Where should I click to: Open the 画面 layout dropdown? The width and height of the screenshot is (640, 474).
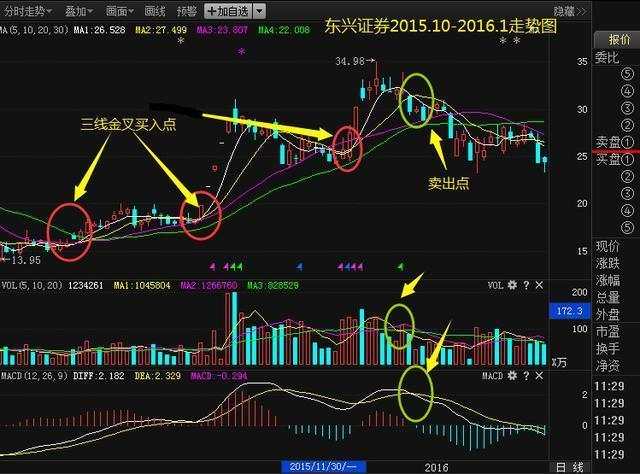point(120,11)
